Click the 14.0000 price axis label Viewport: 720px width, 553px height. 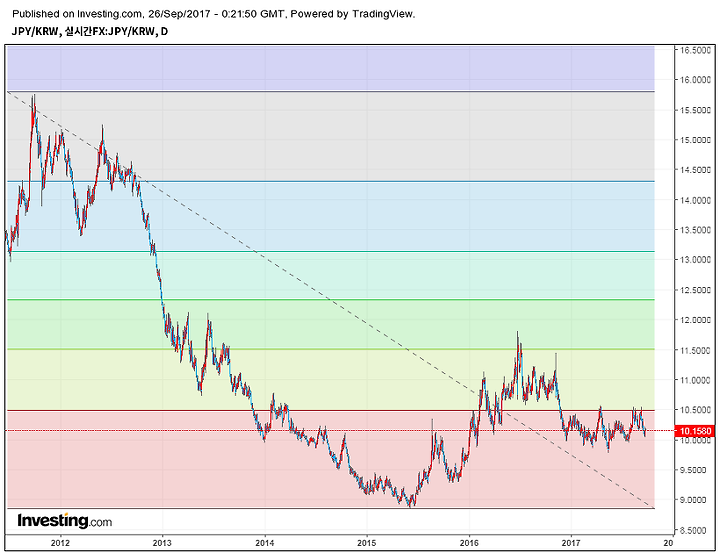(x=696, y=200)
